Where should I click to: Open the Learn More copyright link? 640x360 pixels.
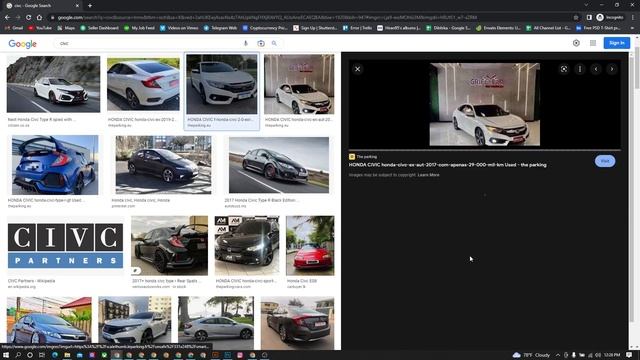coord(429,175)
